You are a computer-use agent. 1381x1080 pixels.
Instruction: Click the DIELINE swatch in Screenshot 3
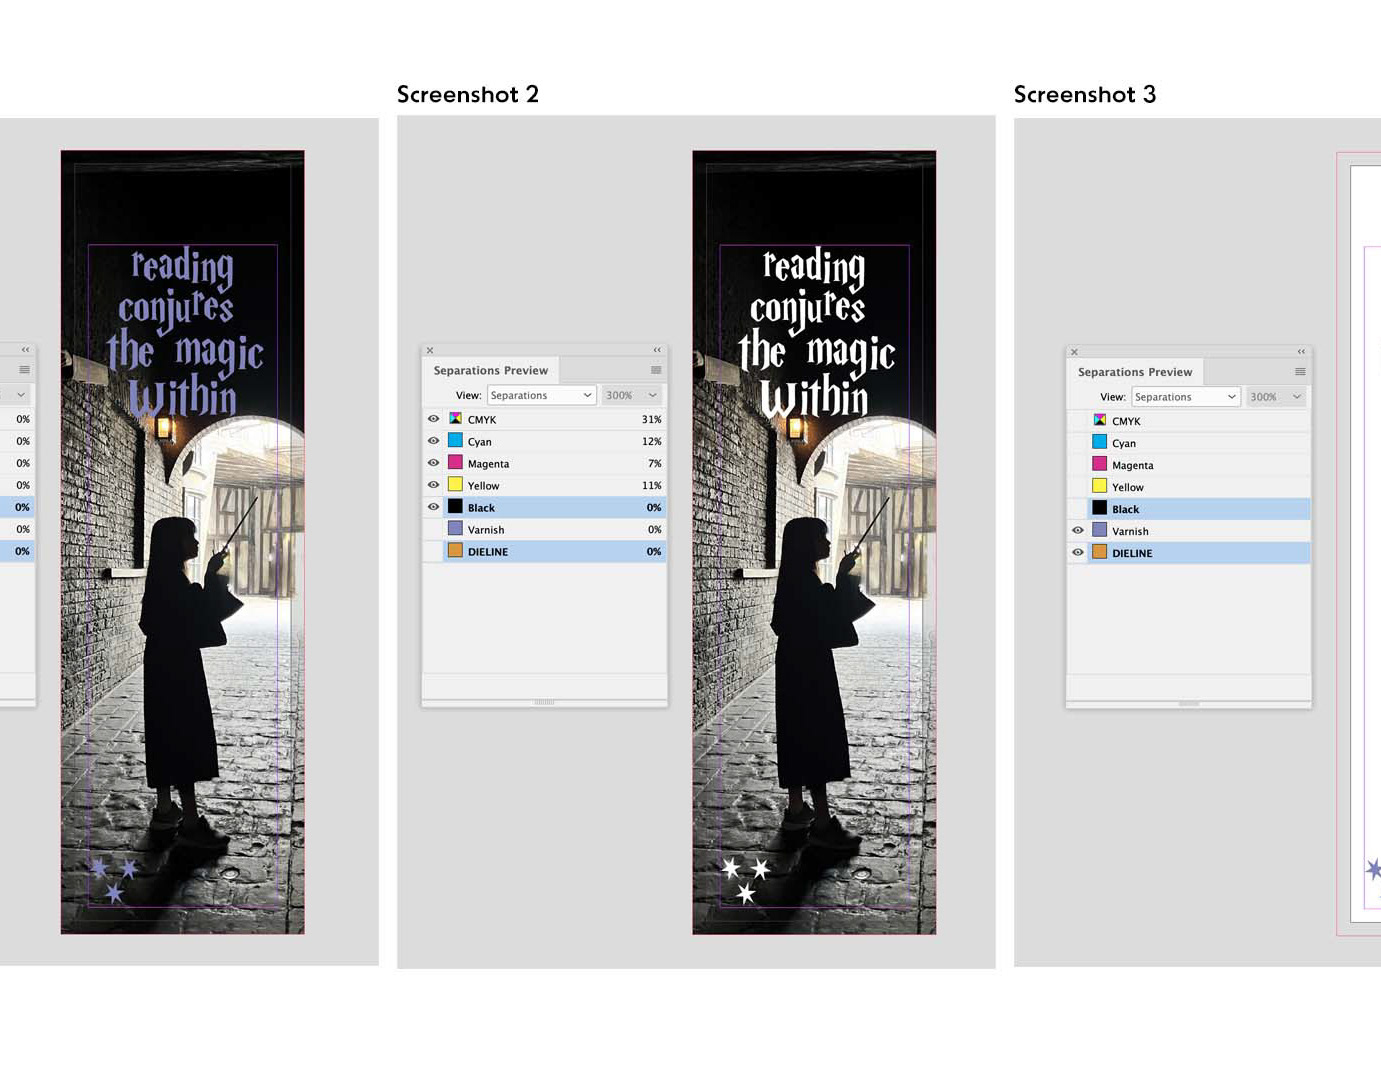[1099, 553]
